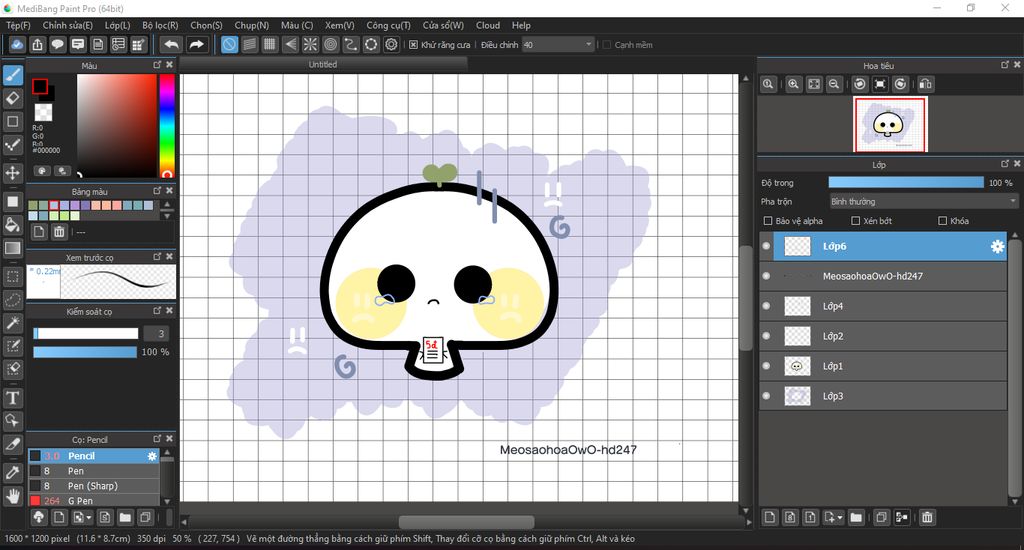Image resolution: width=1024 pixels, height=550 pixels.
Task: Select the Text tool
Action: (x=12, y=398)
